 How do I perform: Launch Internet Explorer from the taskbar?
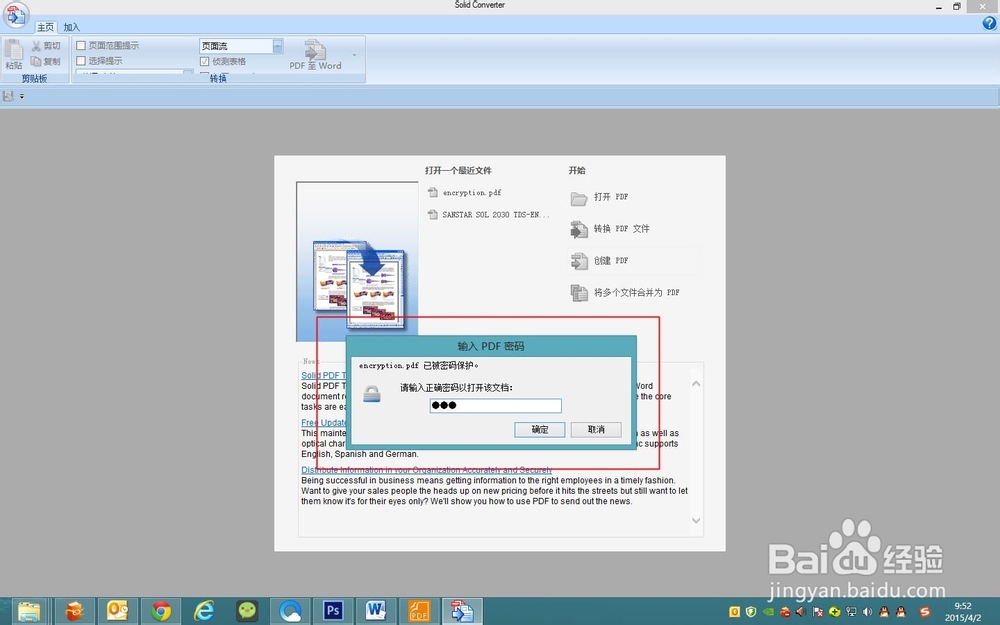click(x=204, y=611)
